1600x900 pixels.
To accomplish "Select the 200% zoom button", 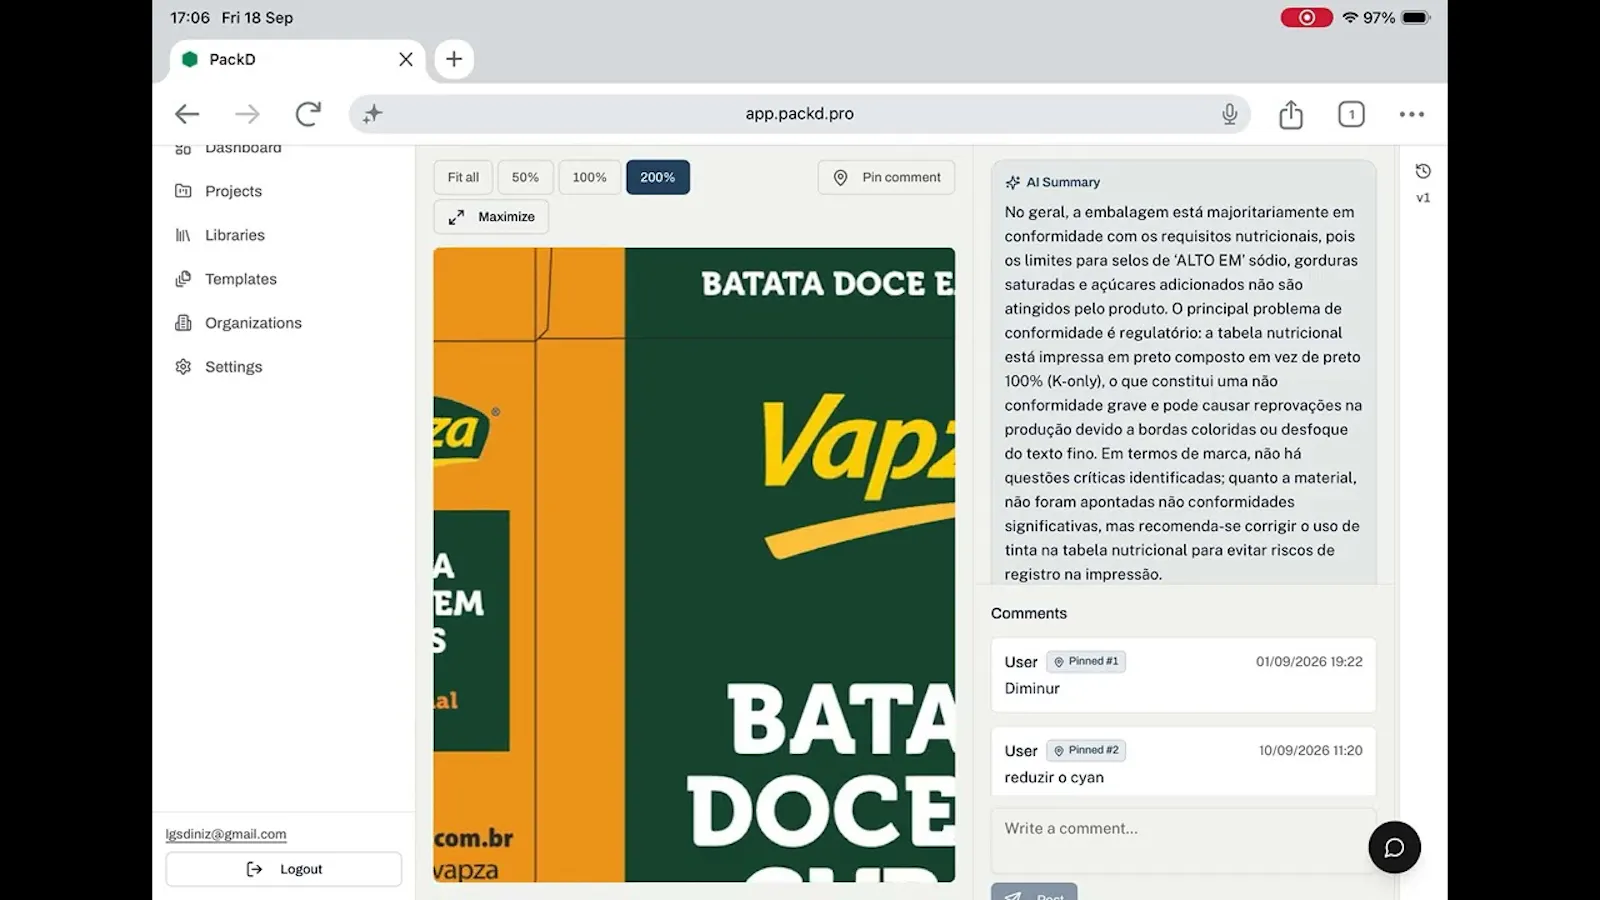I will coord(658,177).
